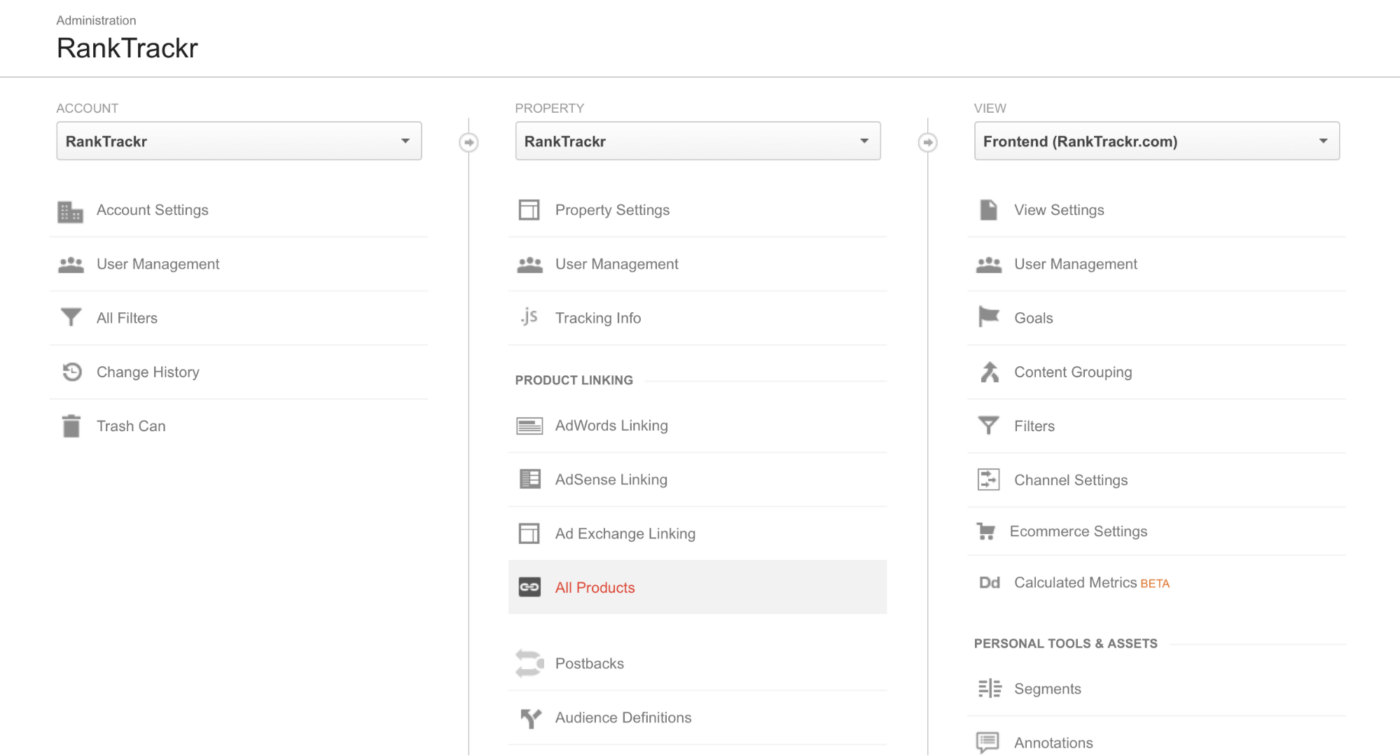The width and height of the screenshot is (1400, 756).
Task: Click the All Products chain-link icon
Action: [529, 587]
